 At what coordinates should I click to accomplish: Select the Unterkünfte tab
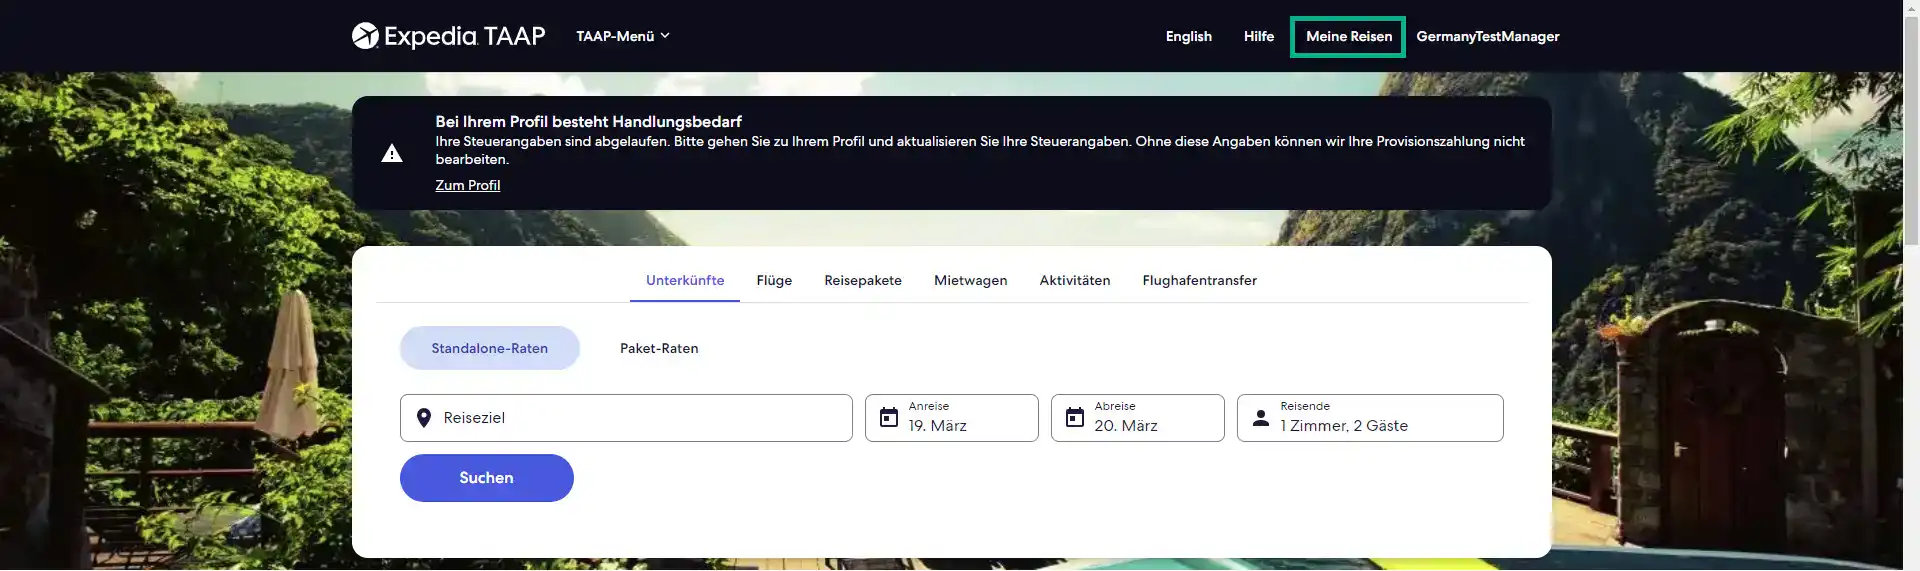[685, 280]
